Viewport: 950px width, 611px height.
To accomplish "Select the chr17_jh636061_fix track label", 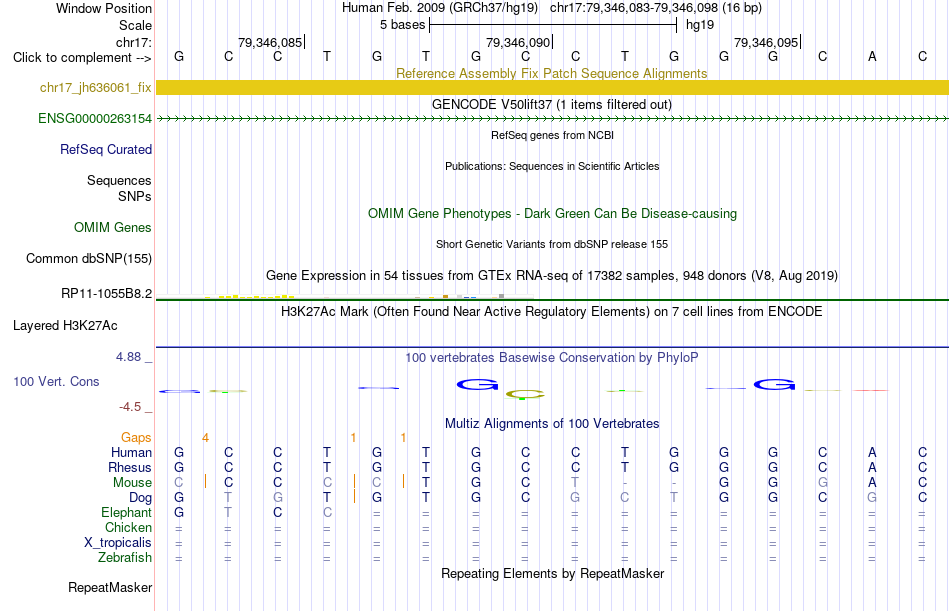I will [96, 87].
